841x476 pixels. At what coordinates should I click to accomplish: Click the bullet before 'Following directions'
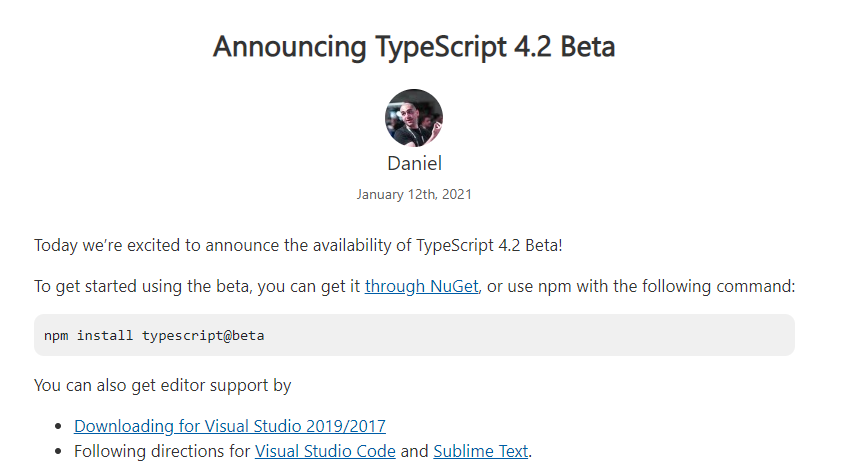[x=60, y=452]
